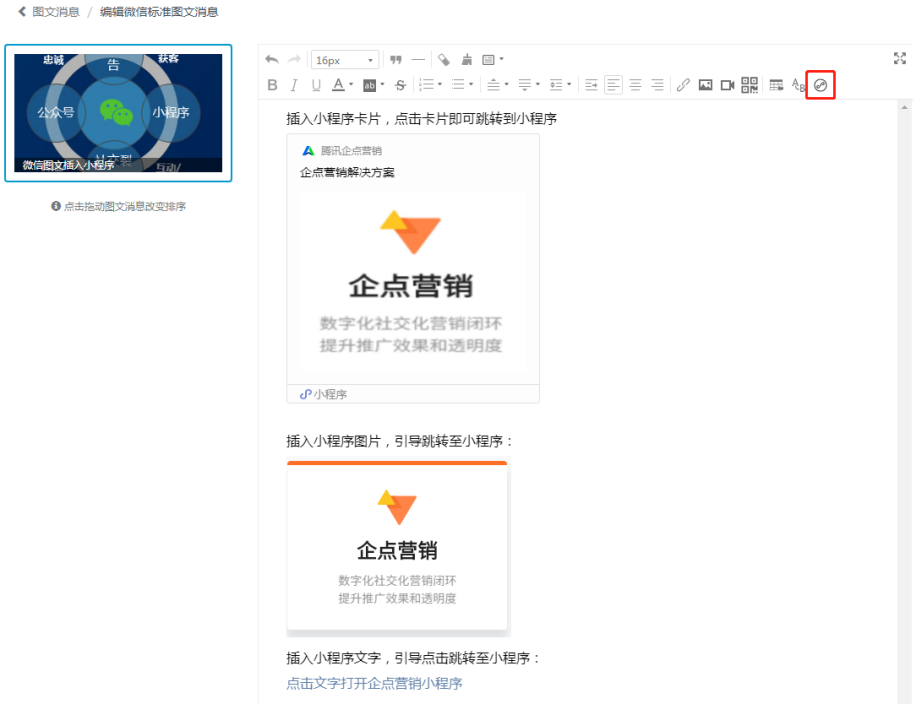The height and width of the screenshot is (704, 916).
Task: Select the 企点营销 mini program image
Action: pos(397,546)
